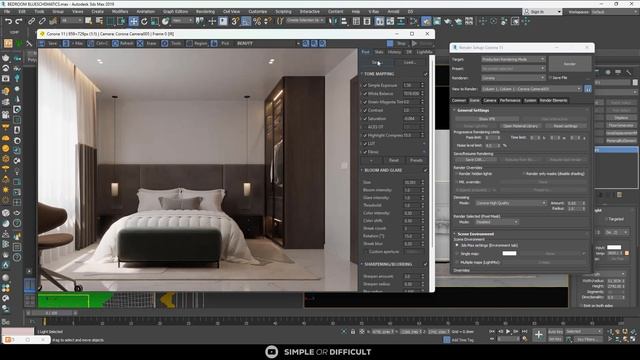
Task: Click the Selection Lock toggle padlock in status bar
Action: (353, 332)
